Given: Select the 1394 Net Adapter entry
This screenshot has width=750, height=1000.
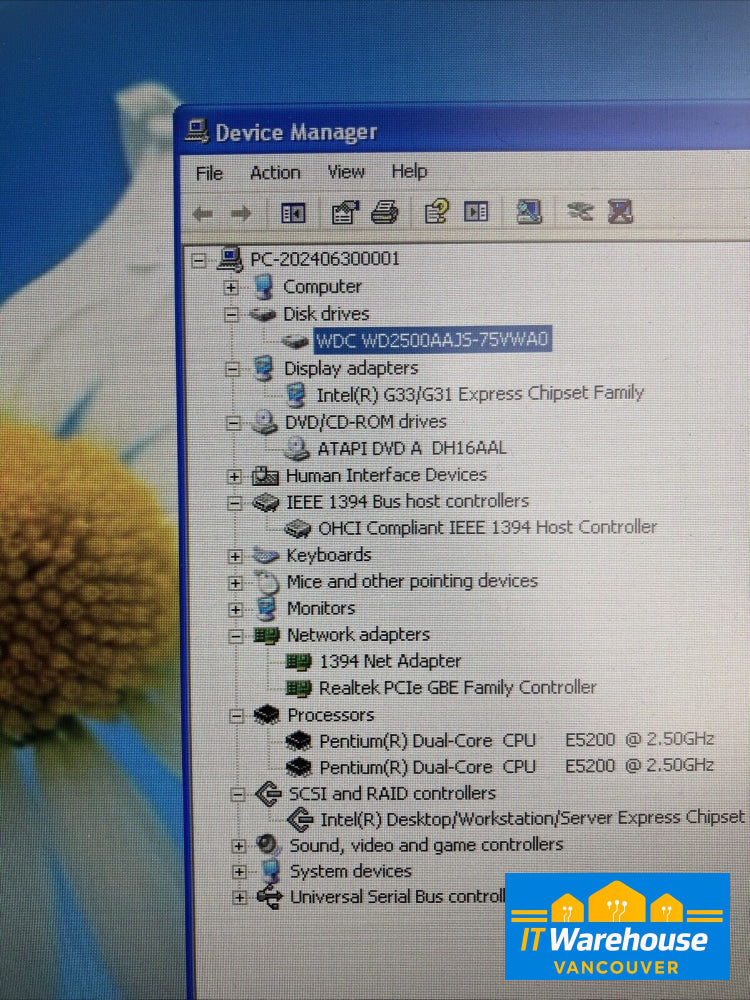Looking at the screenshot, I should coord(390,661).
